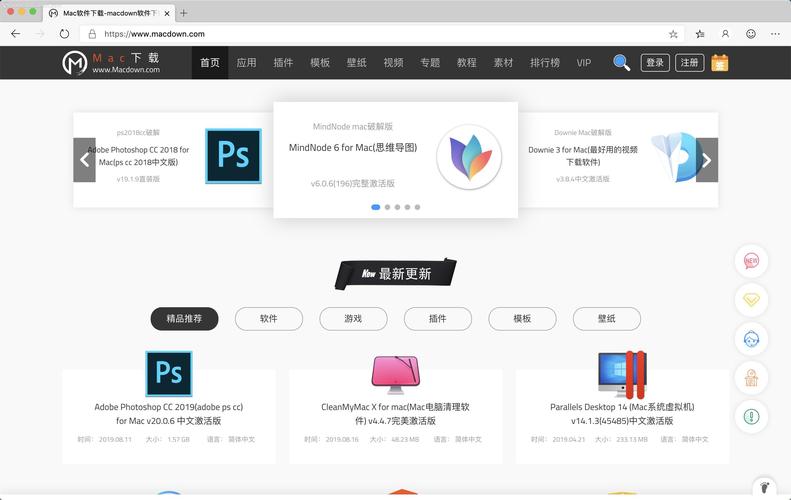Select the 插件 filter pill

438,319
